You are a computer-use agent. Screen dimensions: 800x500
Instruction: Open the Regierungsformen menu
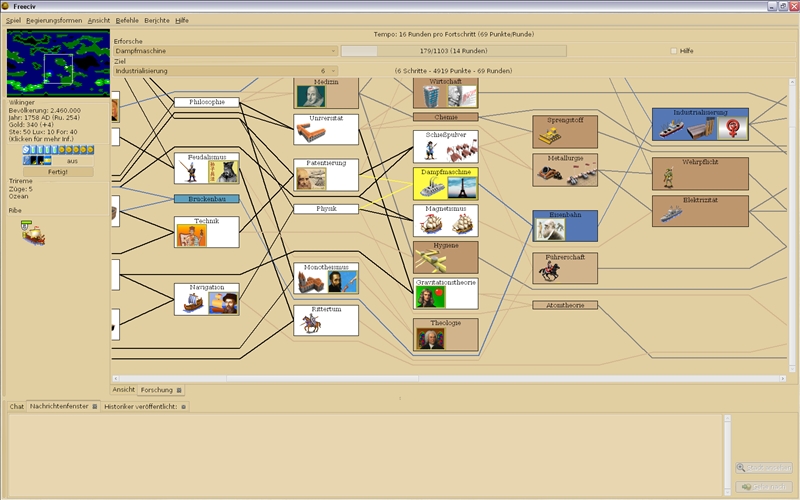click(x=54, y=20)
